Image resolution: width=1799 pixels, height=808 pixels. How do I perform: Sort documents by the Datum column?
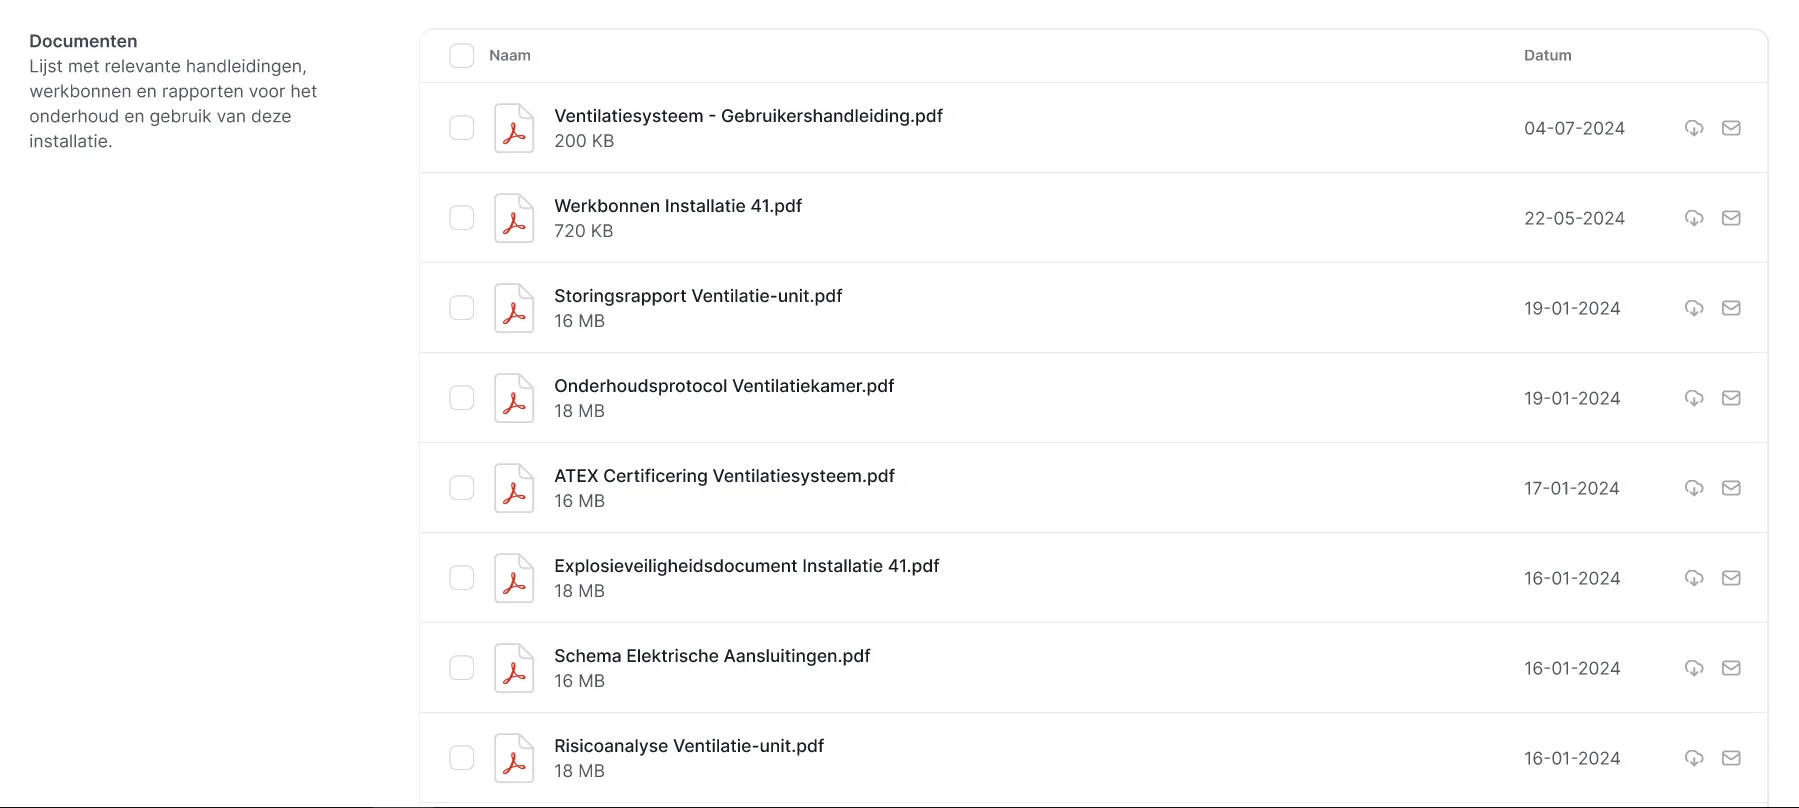[1547, 55]
